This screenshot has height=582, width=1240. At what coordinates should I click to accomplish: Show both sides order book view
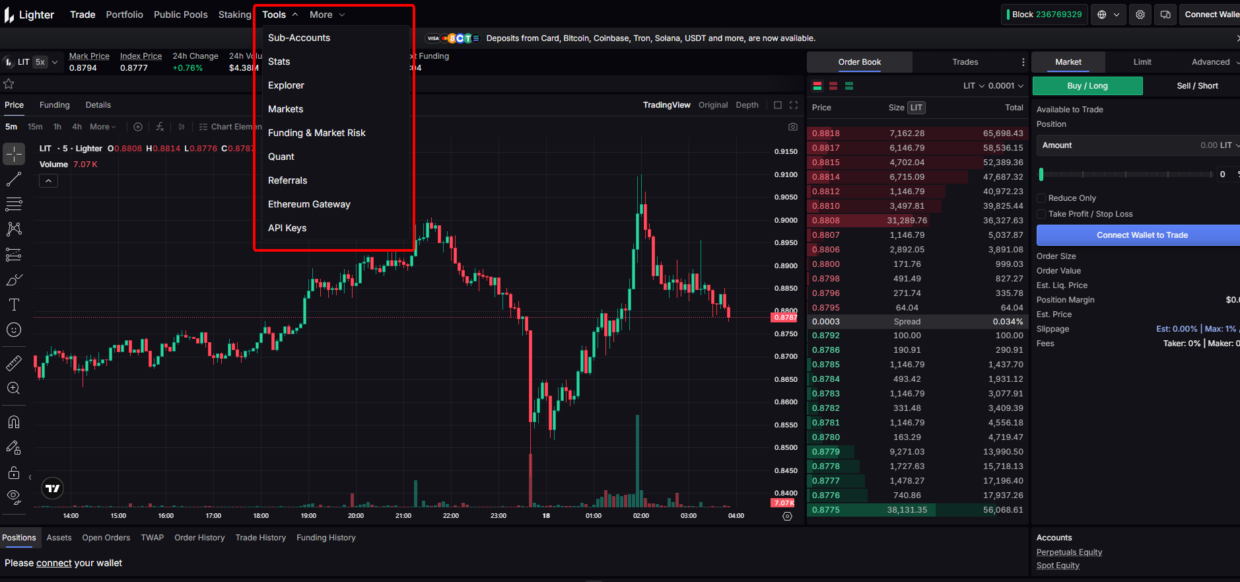click(818, 86)
